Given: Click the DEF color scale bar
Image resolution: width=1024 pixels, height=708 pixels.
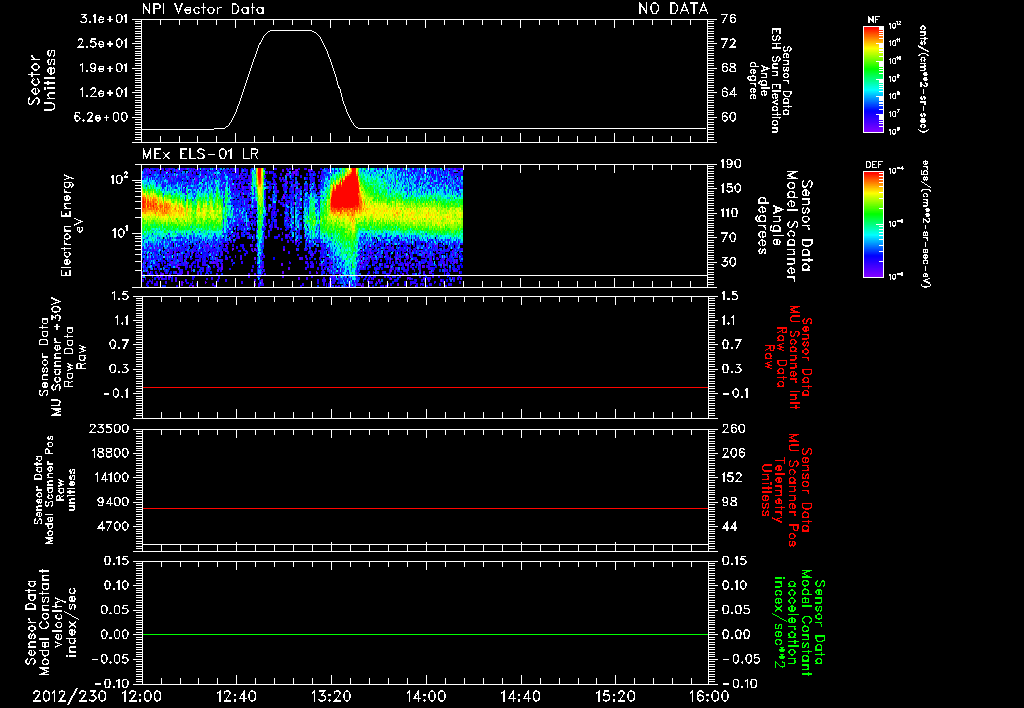Looking at the screenshot, I should coord(873,224).
